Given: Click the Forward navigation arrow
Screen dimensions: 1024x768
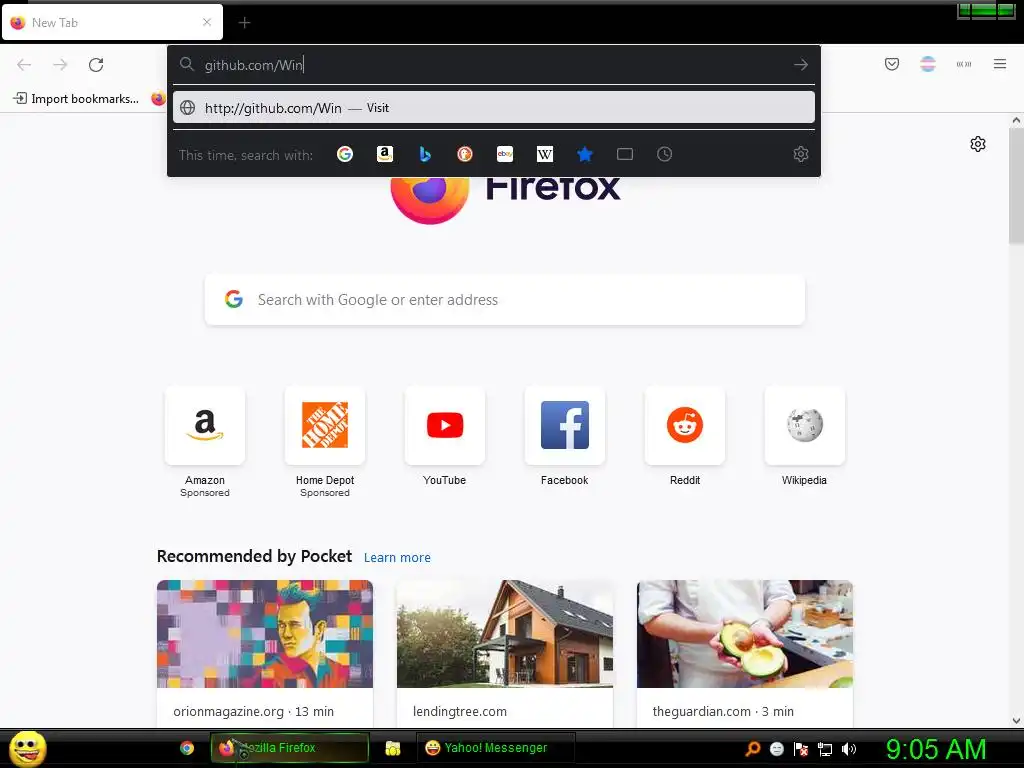Looking at the screenshot, I should [x=60, y=65].
